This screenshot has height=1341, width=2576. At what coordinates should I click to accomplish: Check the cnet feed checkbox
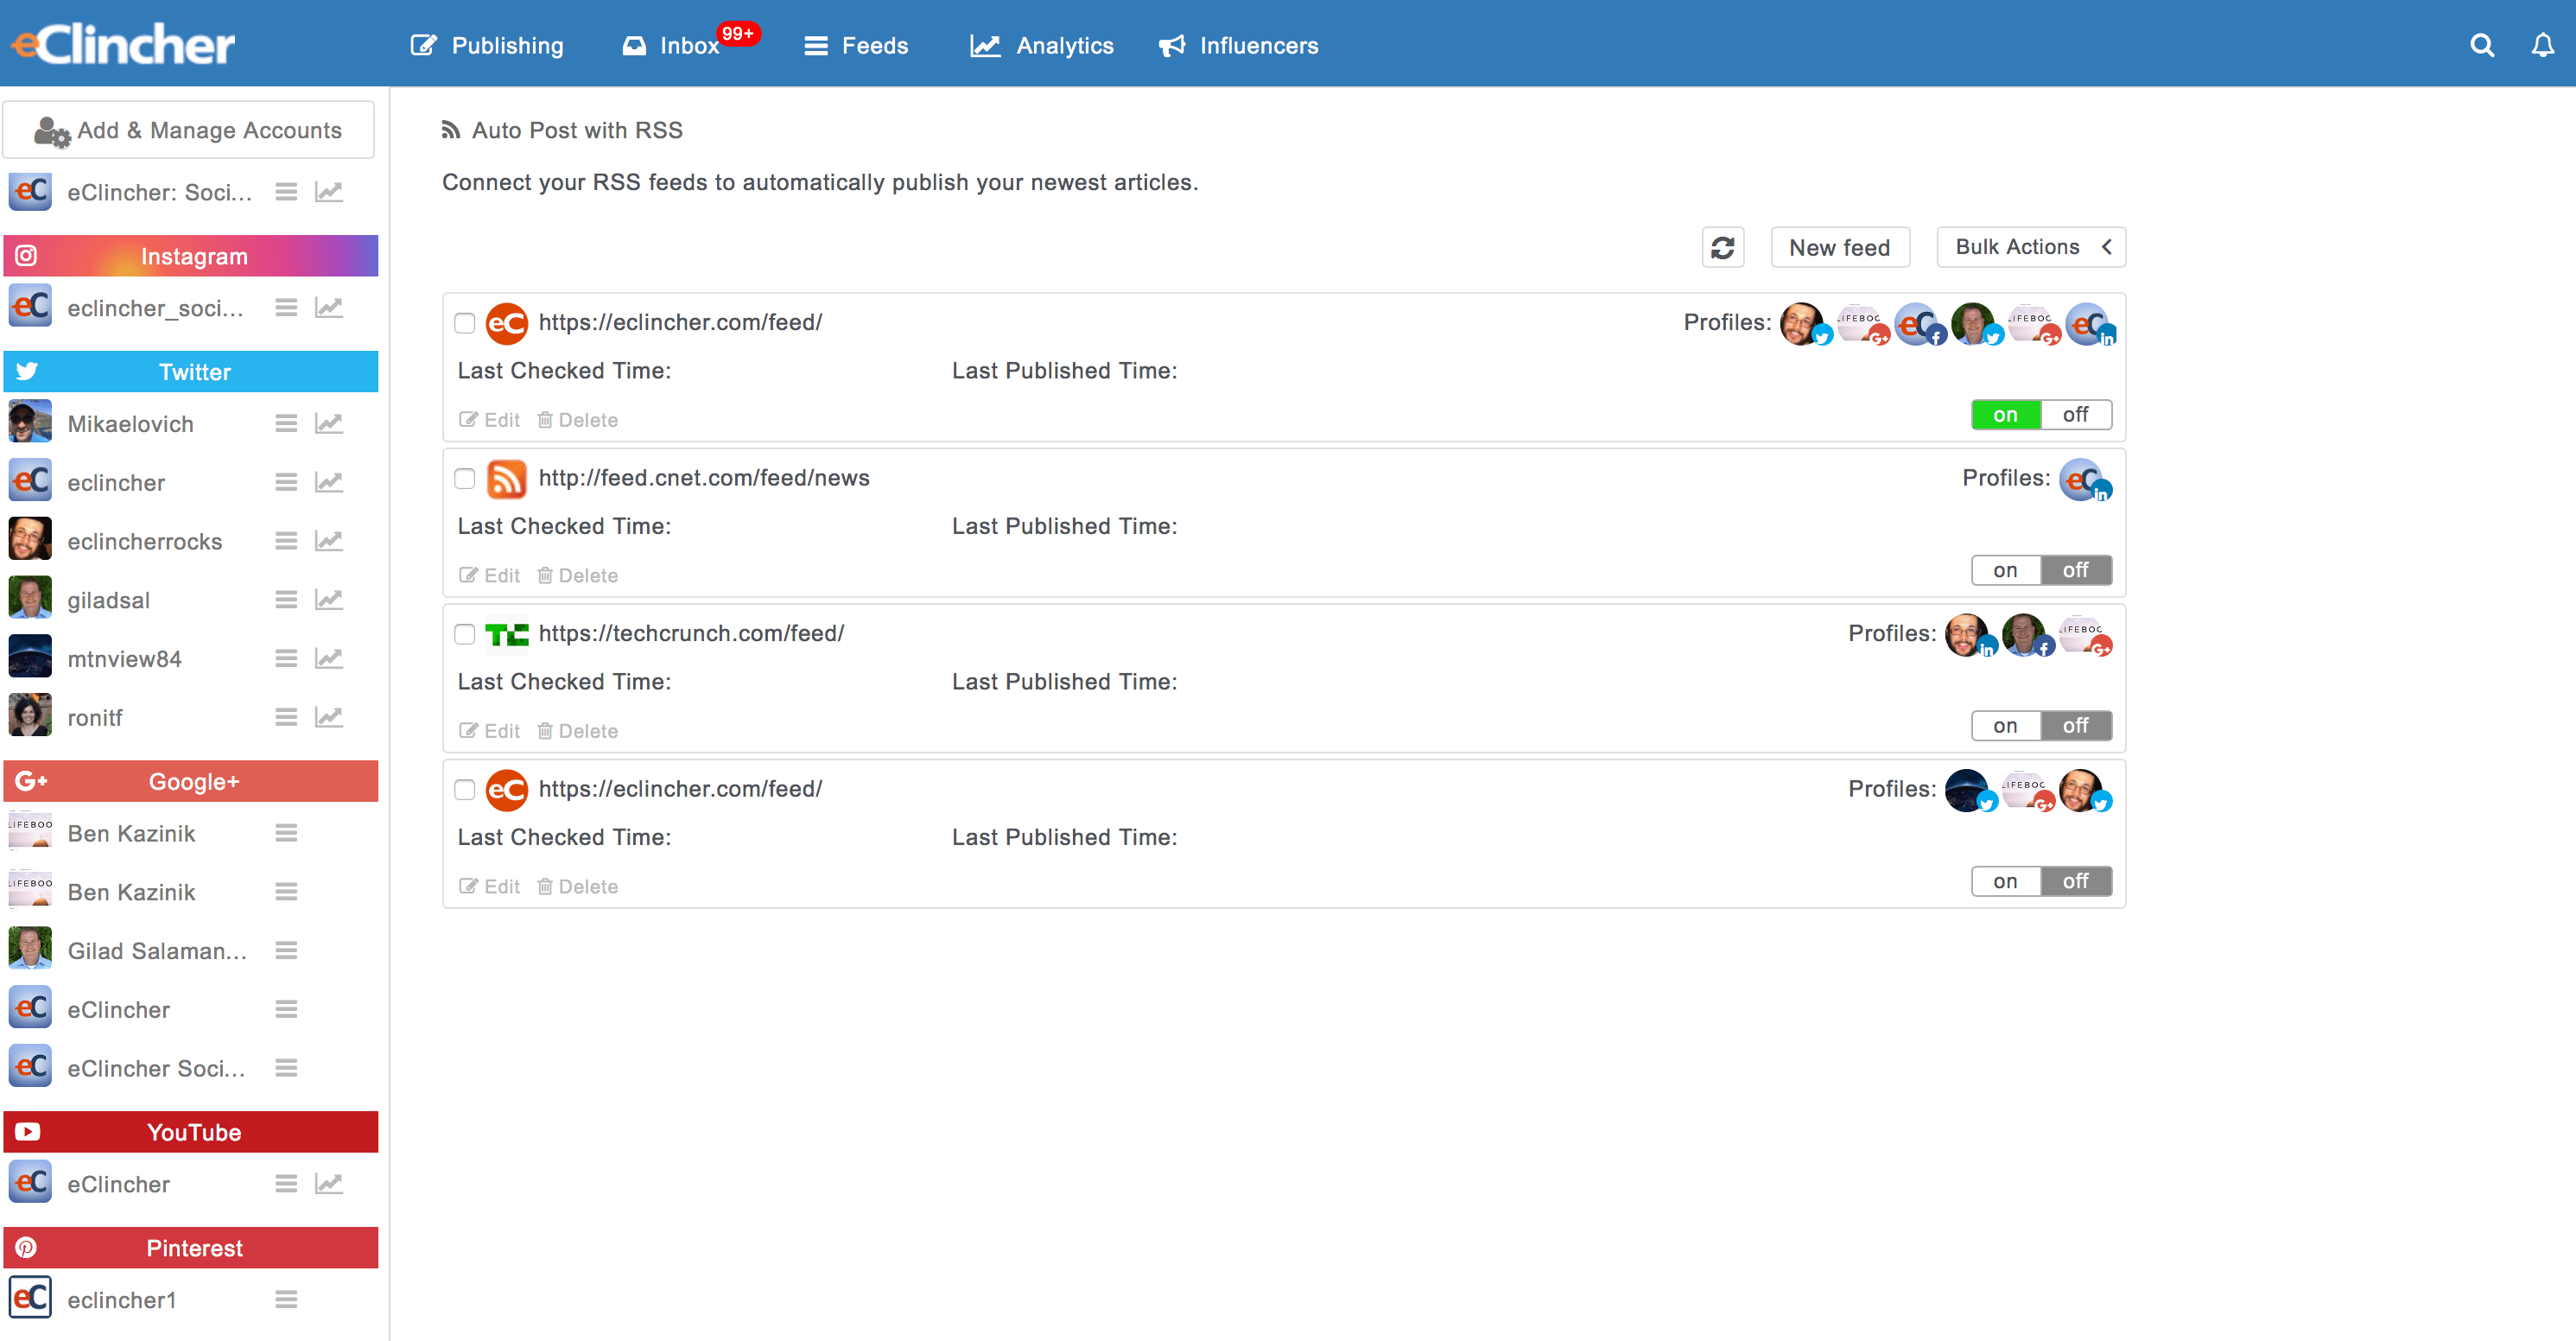pyautogui.click(x=464, y=479)
